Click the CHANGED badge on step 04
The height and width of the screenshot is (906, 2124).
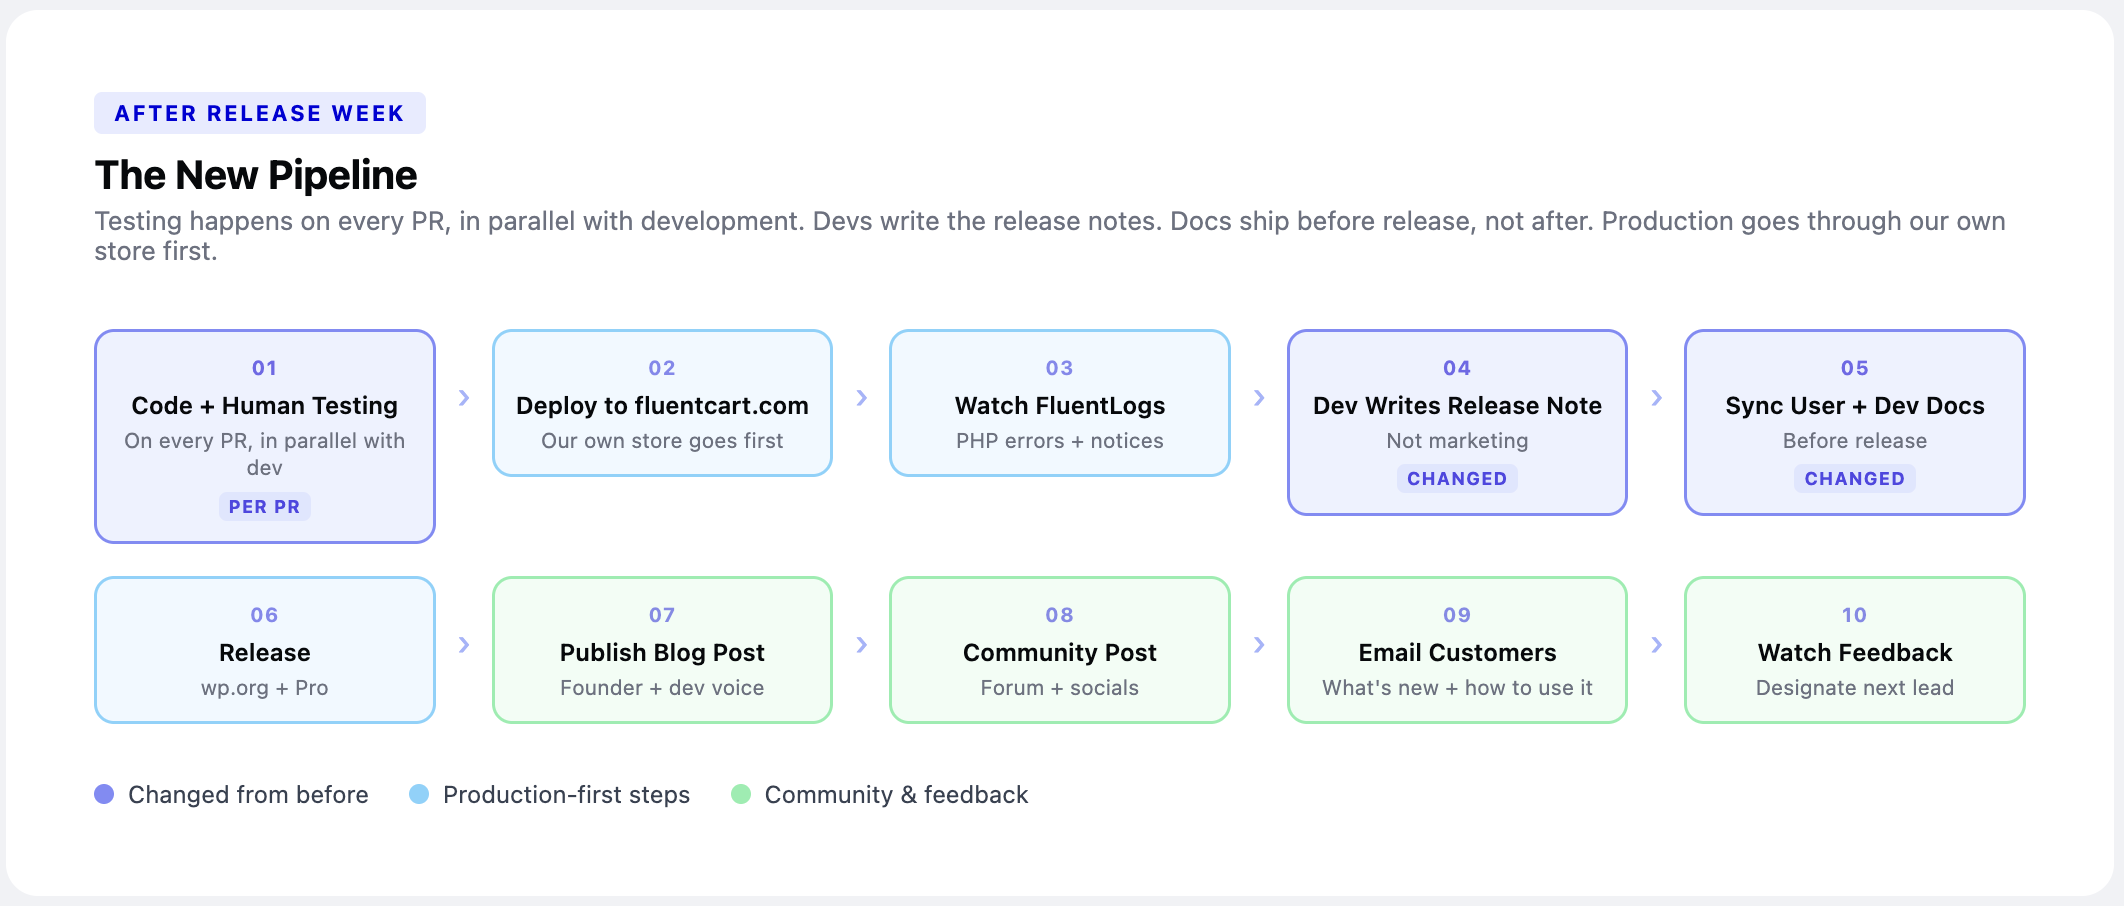[x=1457, y=479]
